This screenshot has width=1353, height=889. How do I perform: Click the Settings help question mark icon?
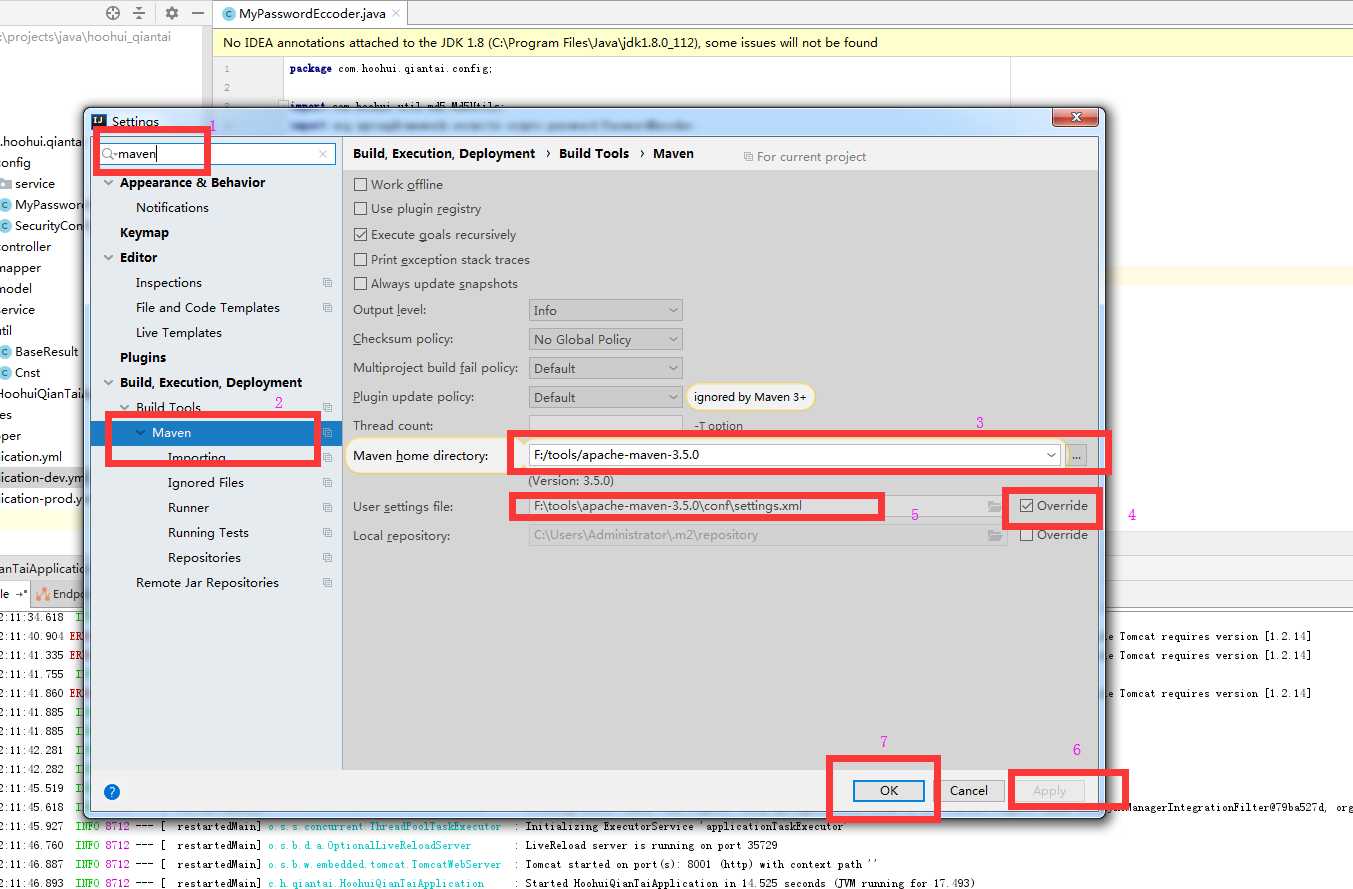112,791
